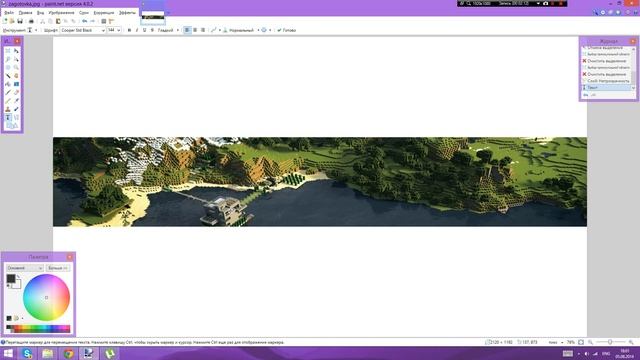Open the Файл menu
The width and height of the screenshot is (640, 360).
pos(9,13)
